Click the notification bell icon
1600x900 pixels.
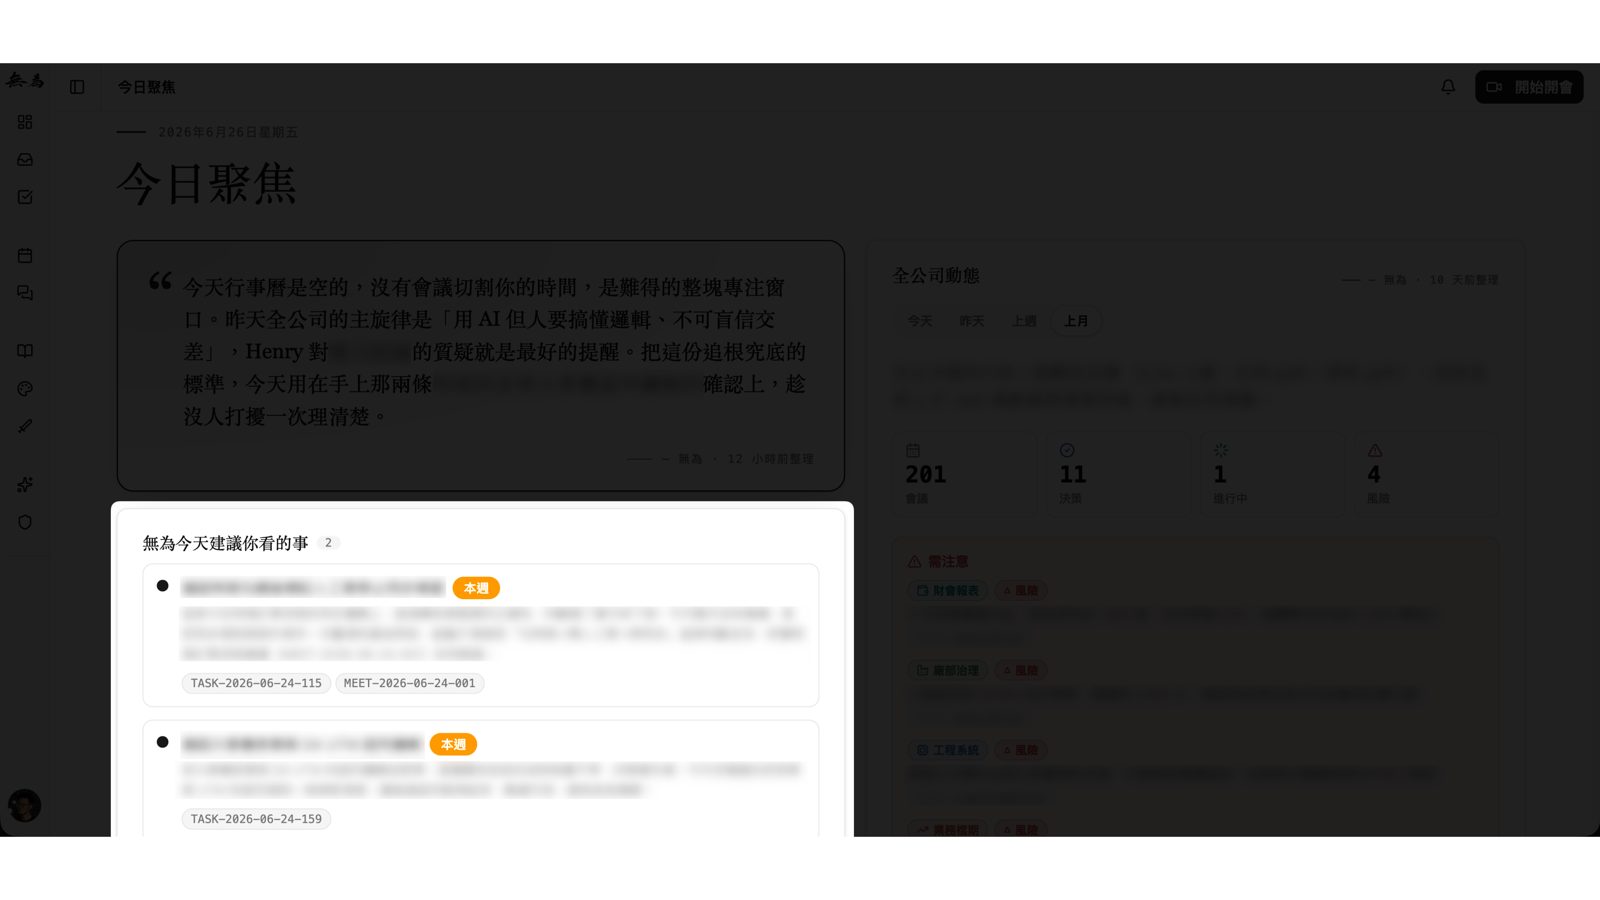click(x=1448, y=87)
